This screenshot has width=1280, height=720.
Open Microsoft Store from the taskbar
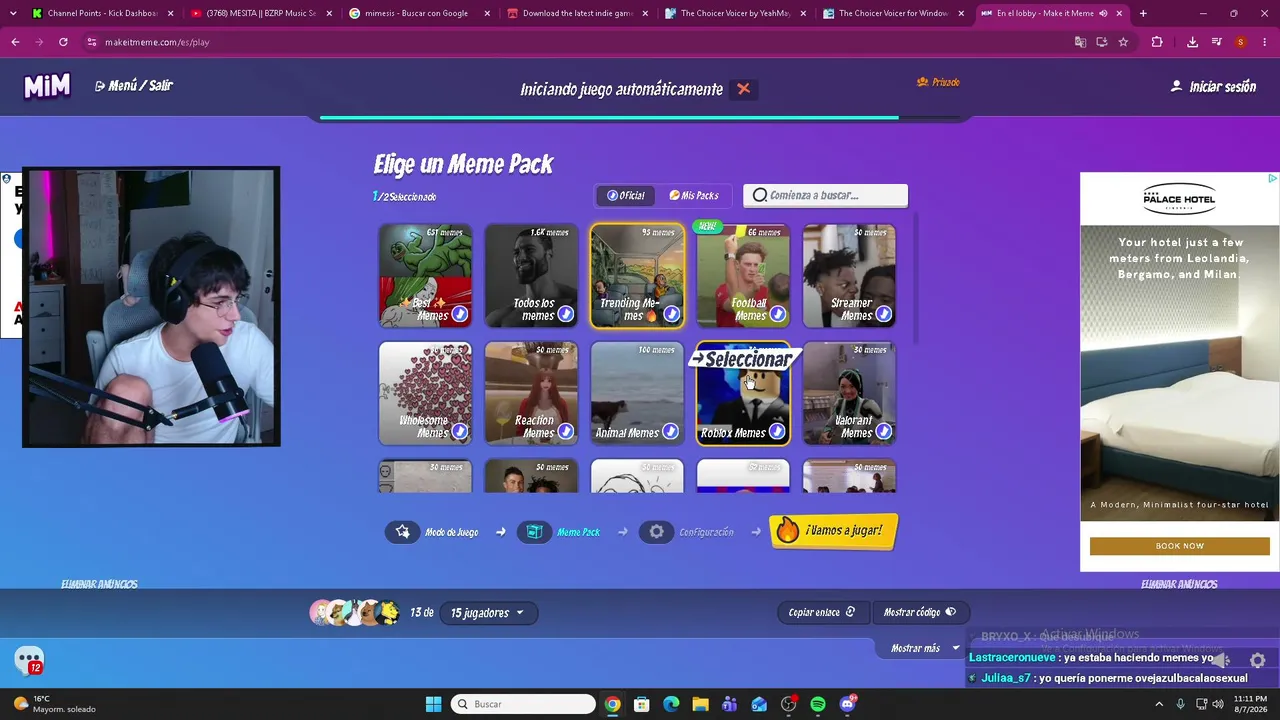click(642, 704)
